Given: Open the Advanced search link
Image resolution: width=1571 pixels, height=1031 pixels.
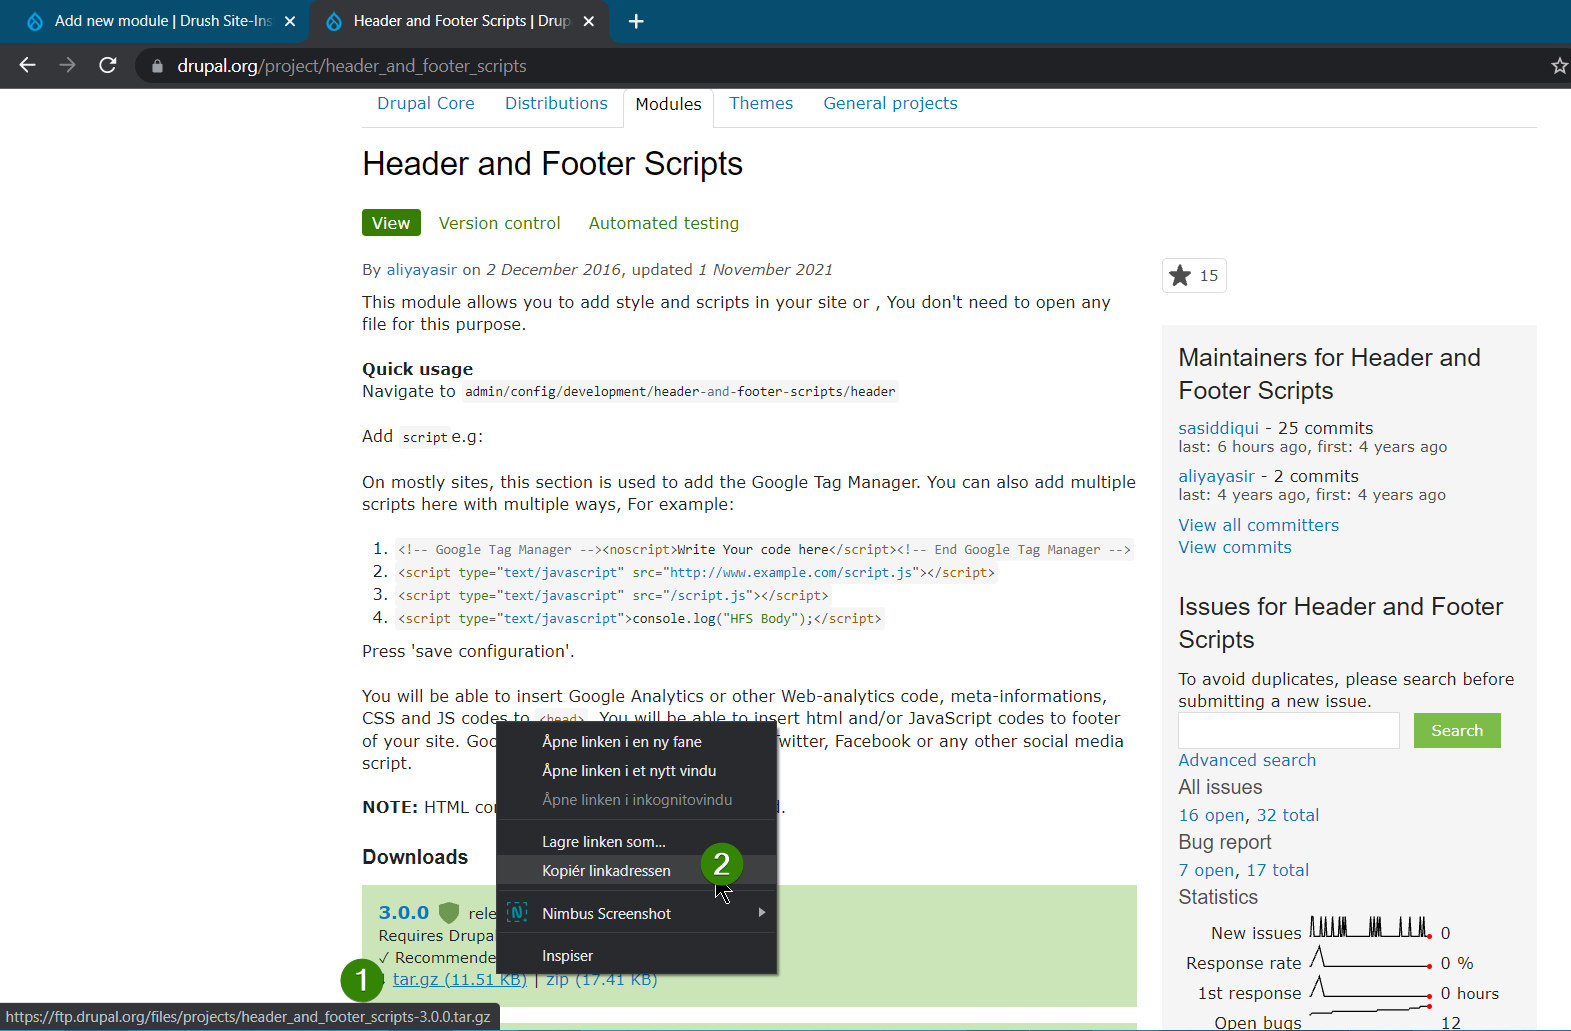Looking at the screenshot, I should [1247, 760].
